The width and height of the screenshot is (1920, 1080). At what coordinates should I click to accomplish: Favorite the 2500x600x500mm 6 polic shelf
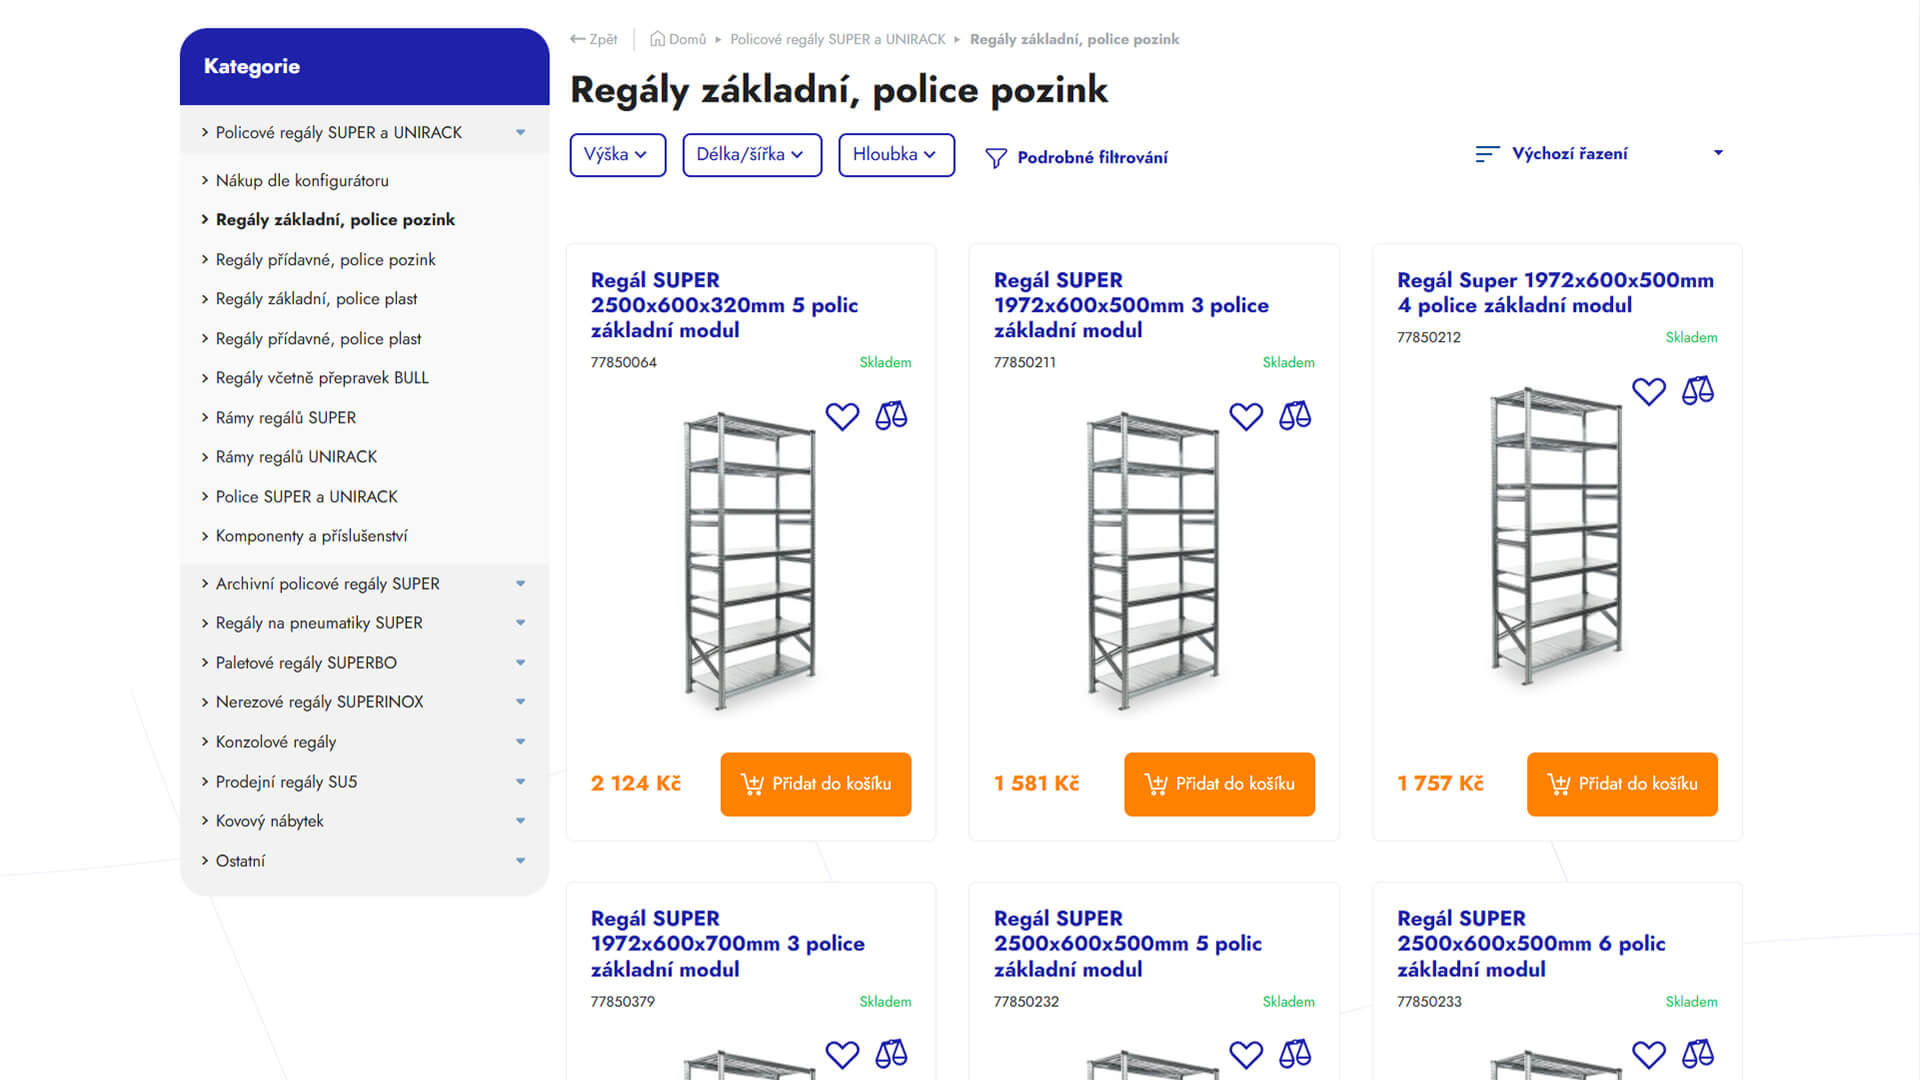1649,1054
